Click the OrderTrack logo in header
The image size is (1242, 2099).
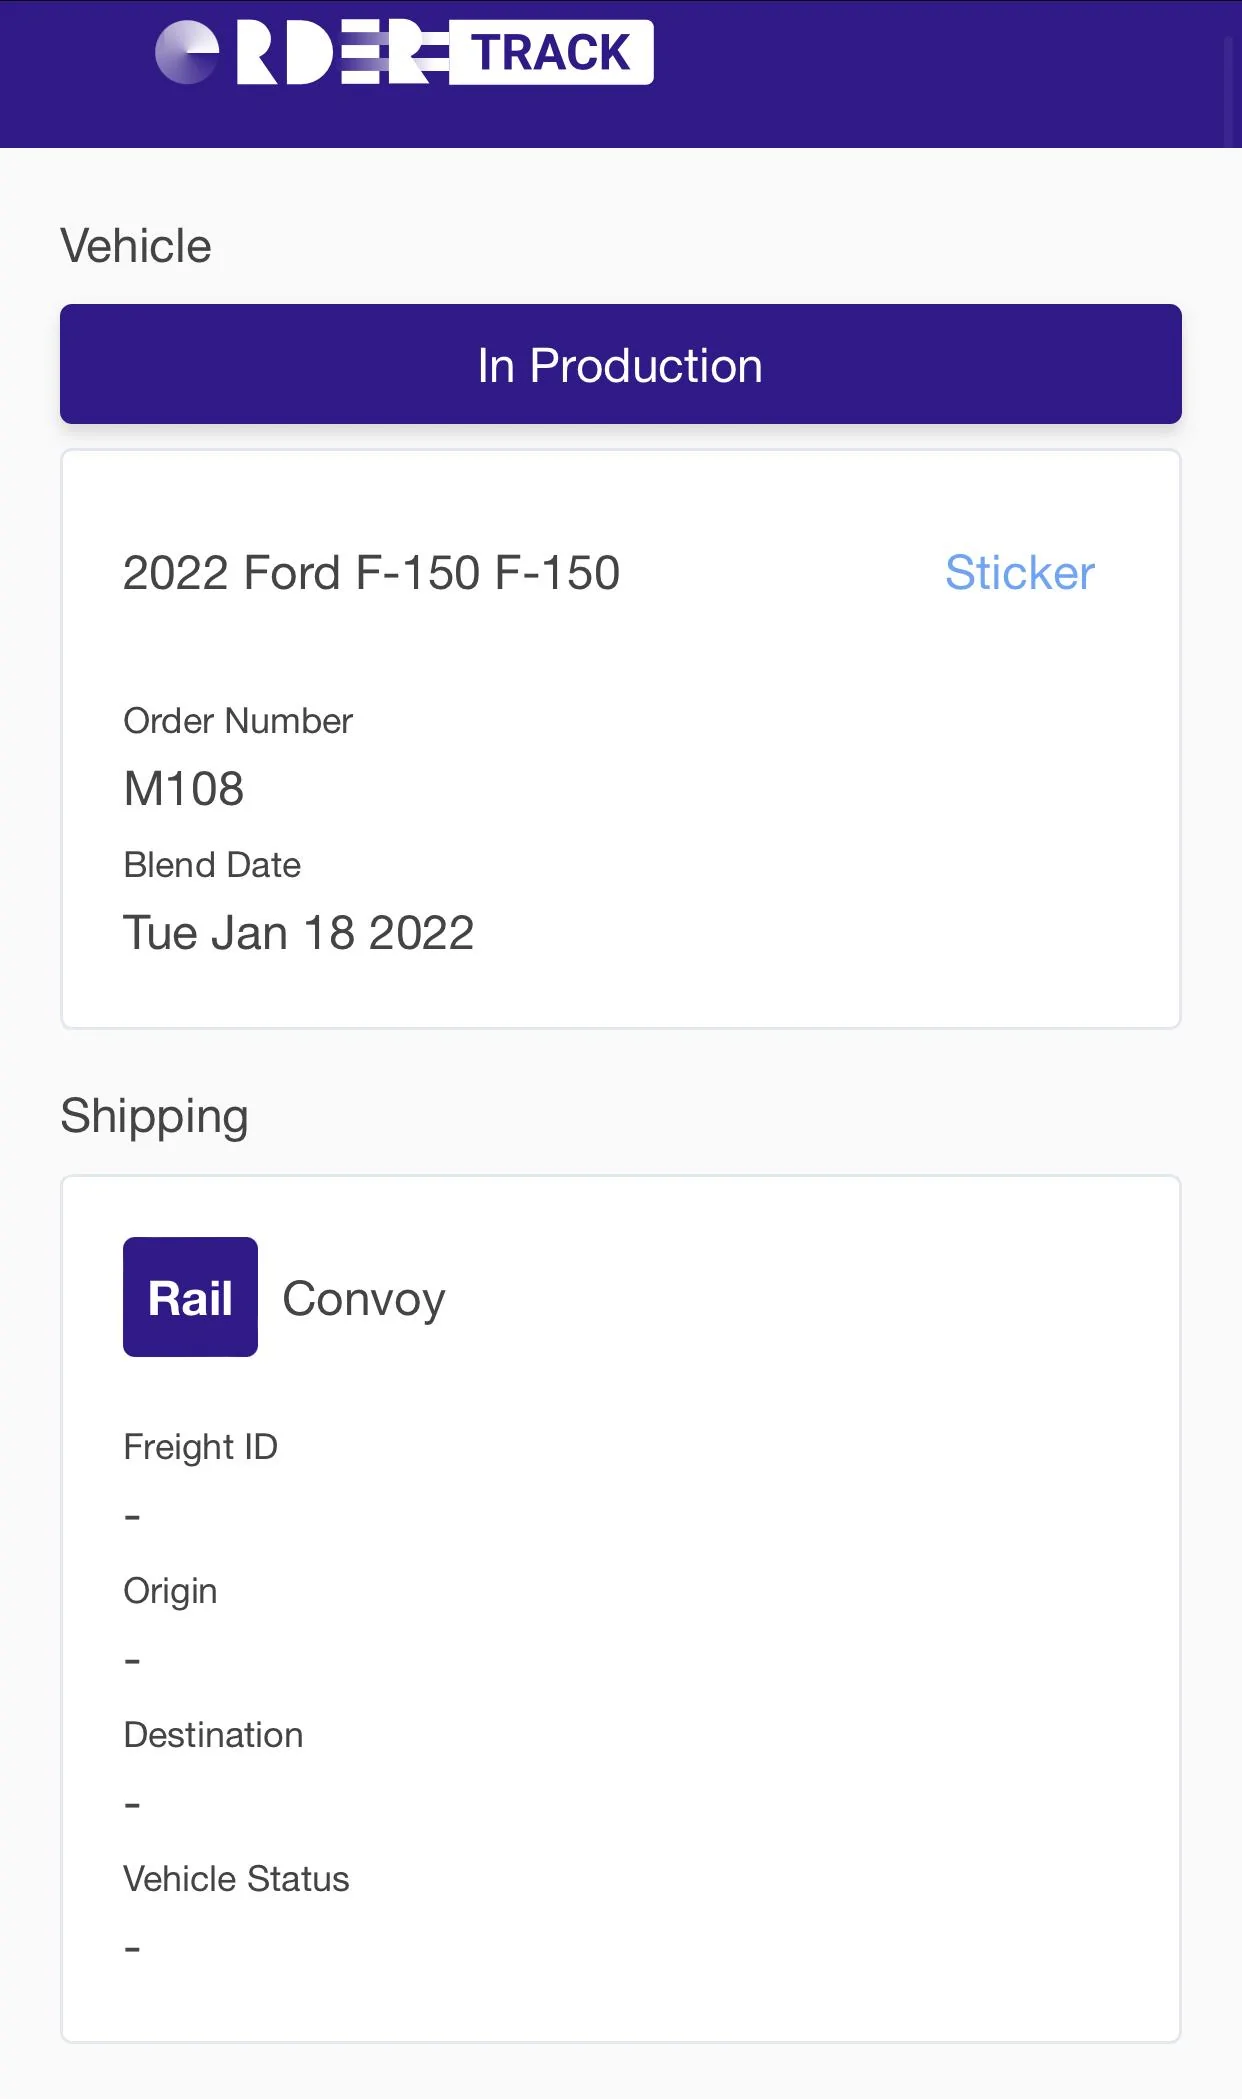(x=300, y=52)
